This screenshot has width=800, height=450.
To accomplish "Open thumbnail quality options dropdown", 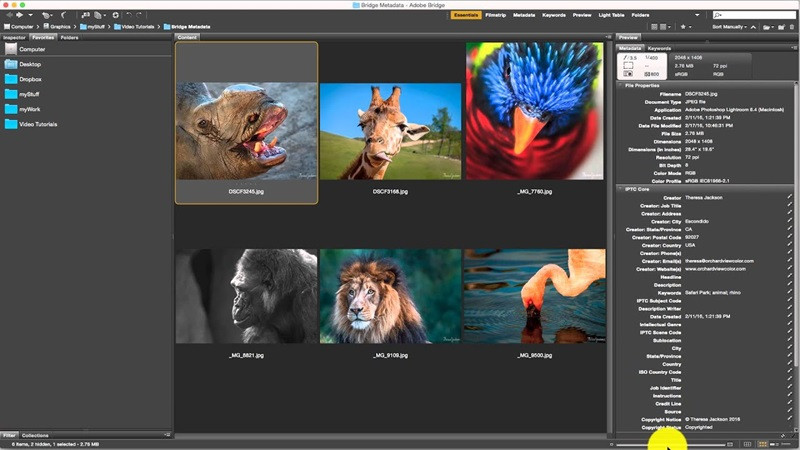I will click(x=665, y=27).
